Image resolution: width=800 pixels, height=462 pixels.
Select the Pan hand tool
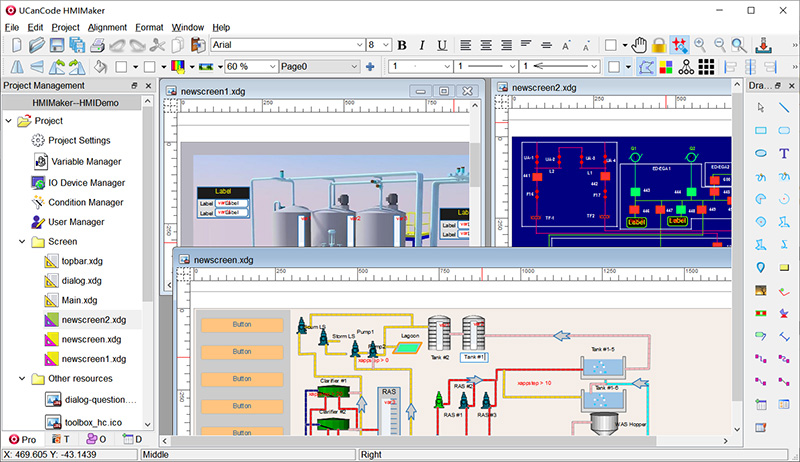click(639, 45)
